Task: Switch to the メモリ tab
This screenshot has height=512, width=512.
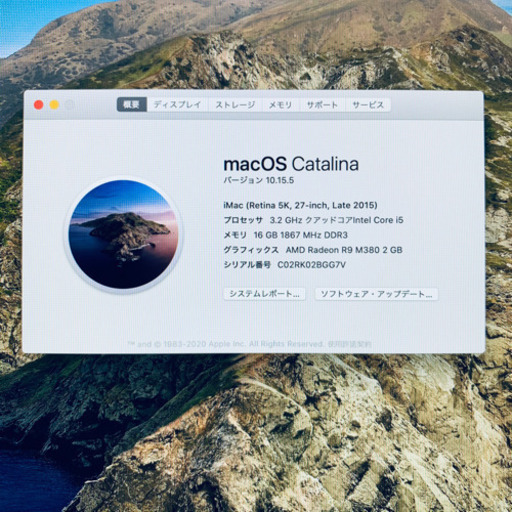Action: pos(281,105)
